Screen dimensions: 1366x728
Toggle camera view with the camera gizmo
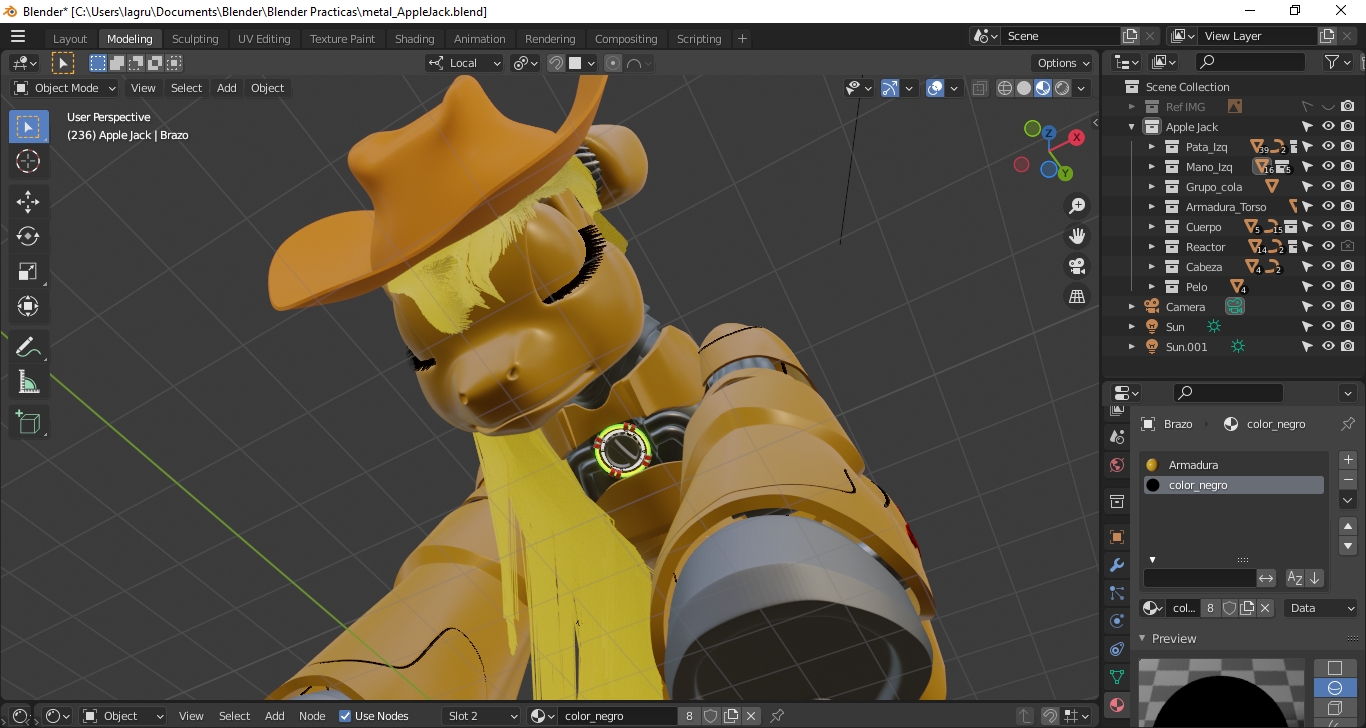[x=1077, y=266]
